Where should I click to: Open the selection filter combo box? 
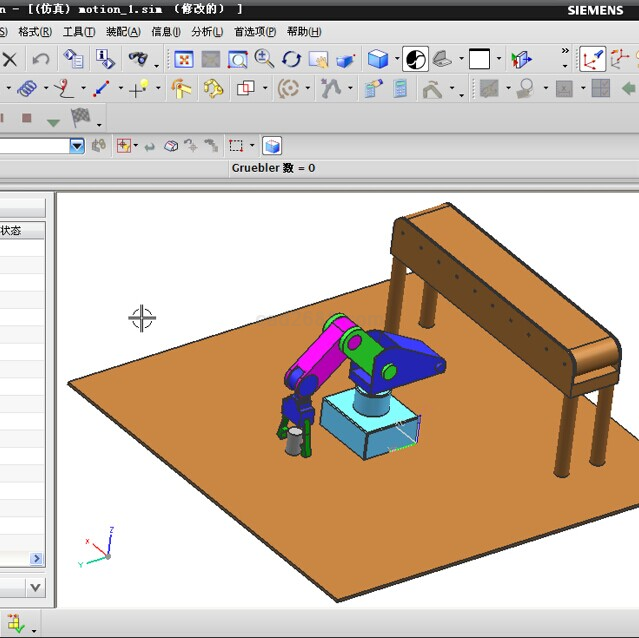point(77,146)
